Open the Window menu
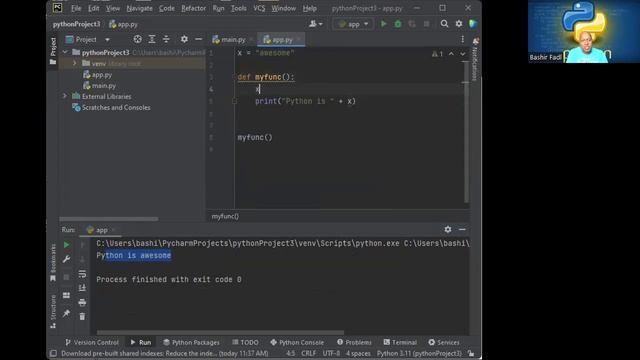The height and width of the screenshot is (360, 640). (283, 8)
